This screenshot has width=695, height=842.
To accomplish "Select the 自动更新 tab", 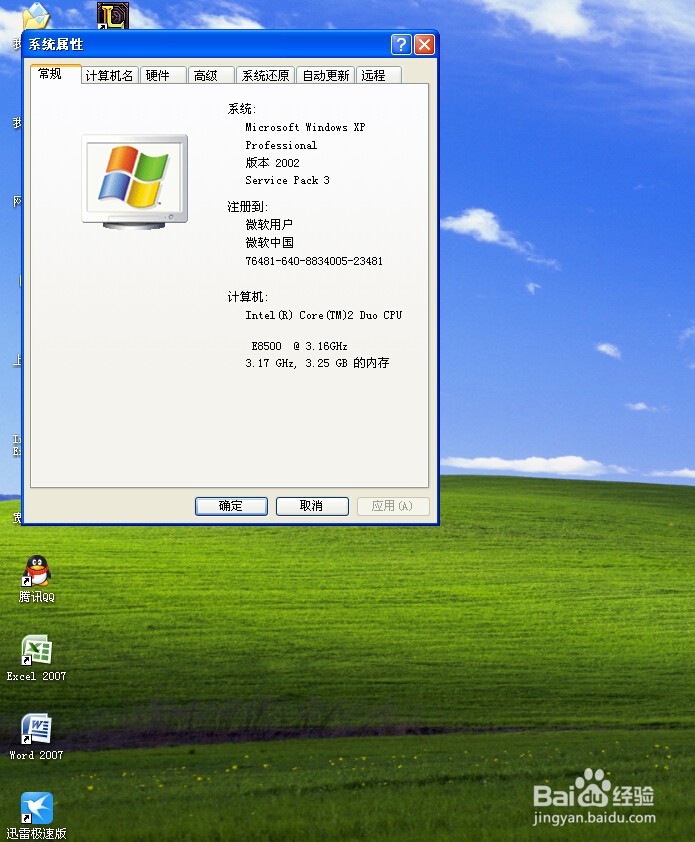I will [x=325, y=76].
